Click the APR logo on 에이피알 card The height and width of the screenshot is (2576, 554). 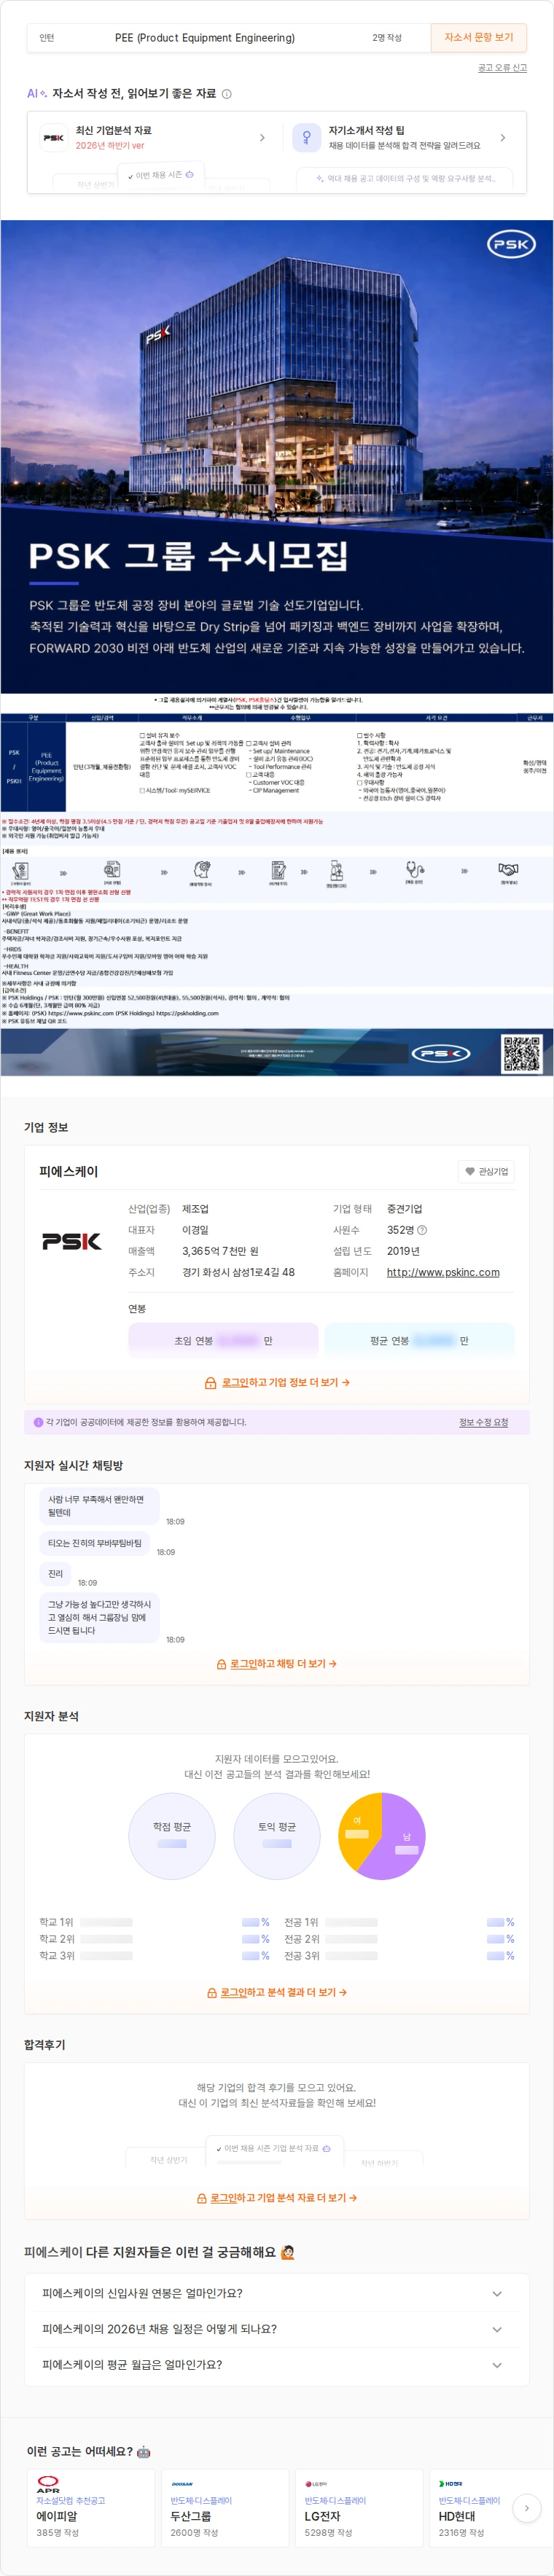click(48, 2484)
